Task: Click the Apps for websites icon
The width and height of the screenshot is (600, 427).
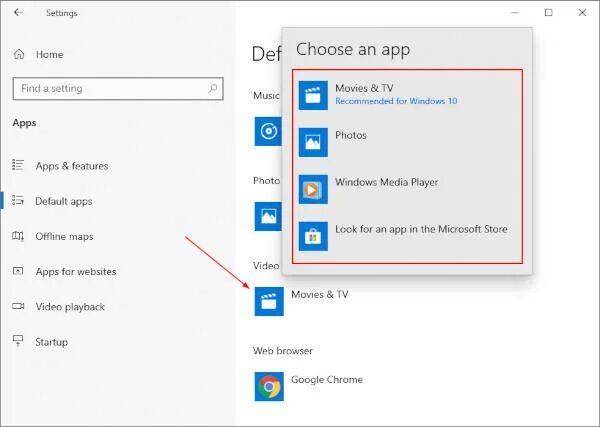Action: [x=18, y=271]
